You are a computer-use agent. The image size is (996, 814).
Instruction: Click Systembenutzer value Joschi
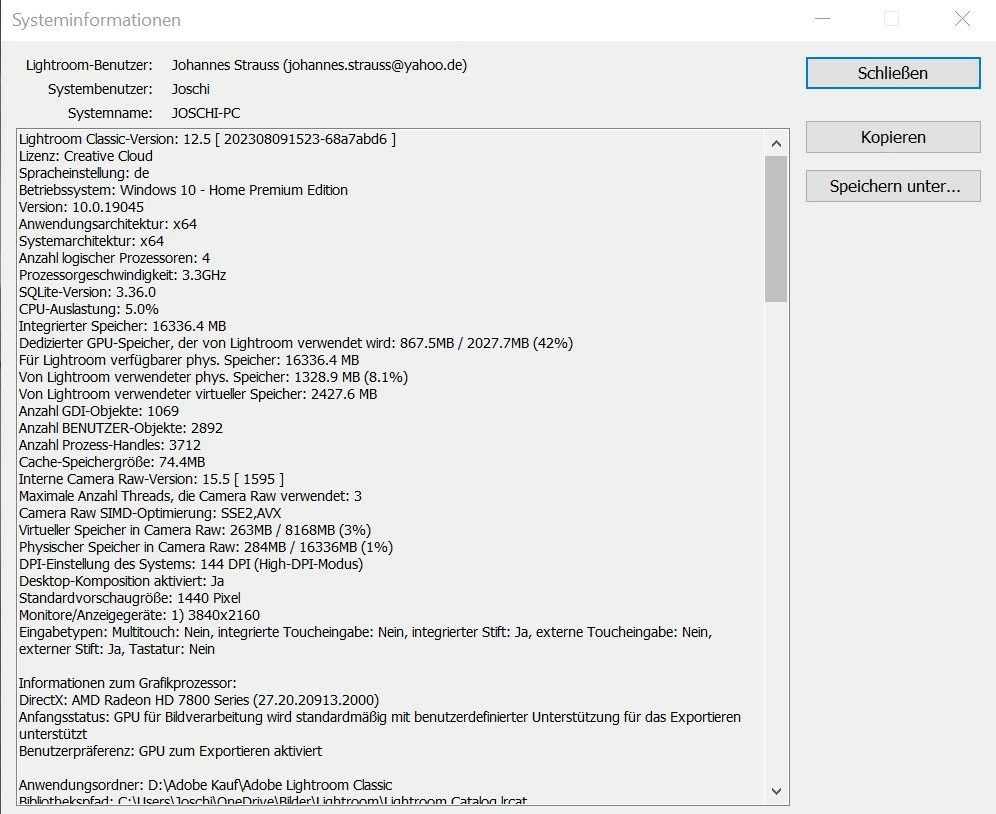191,89
